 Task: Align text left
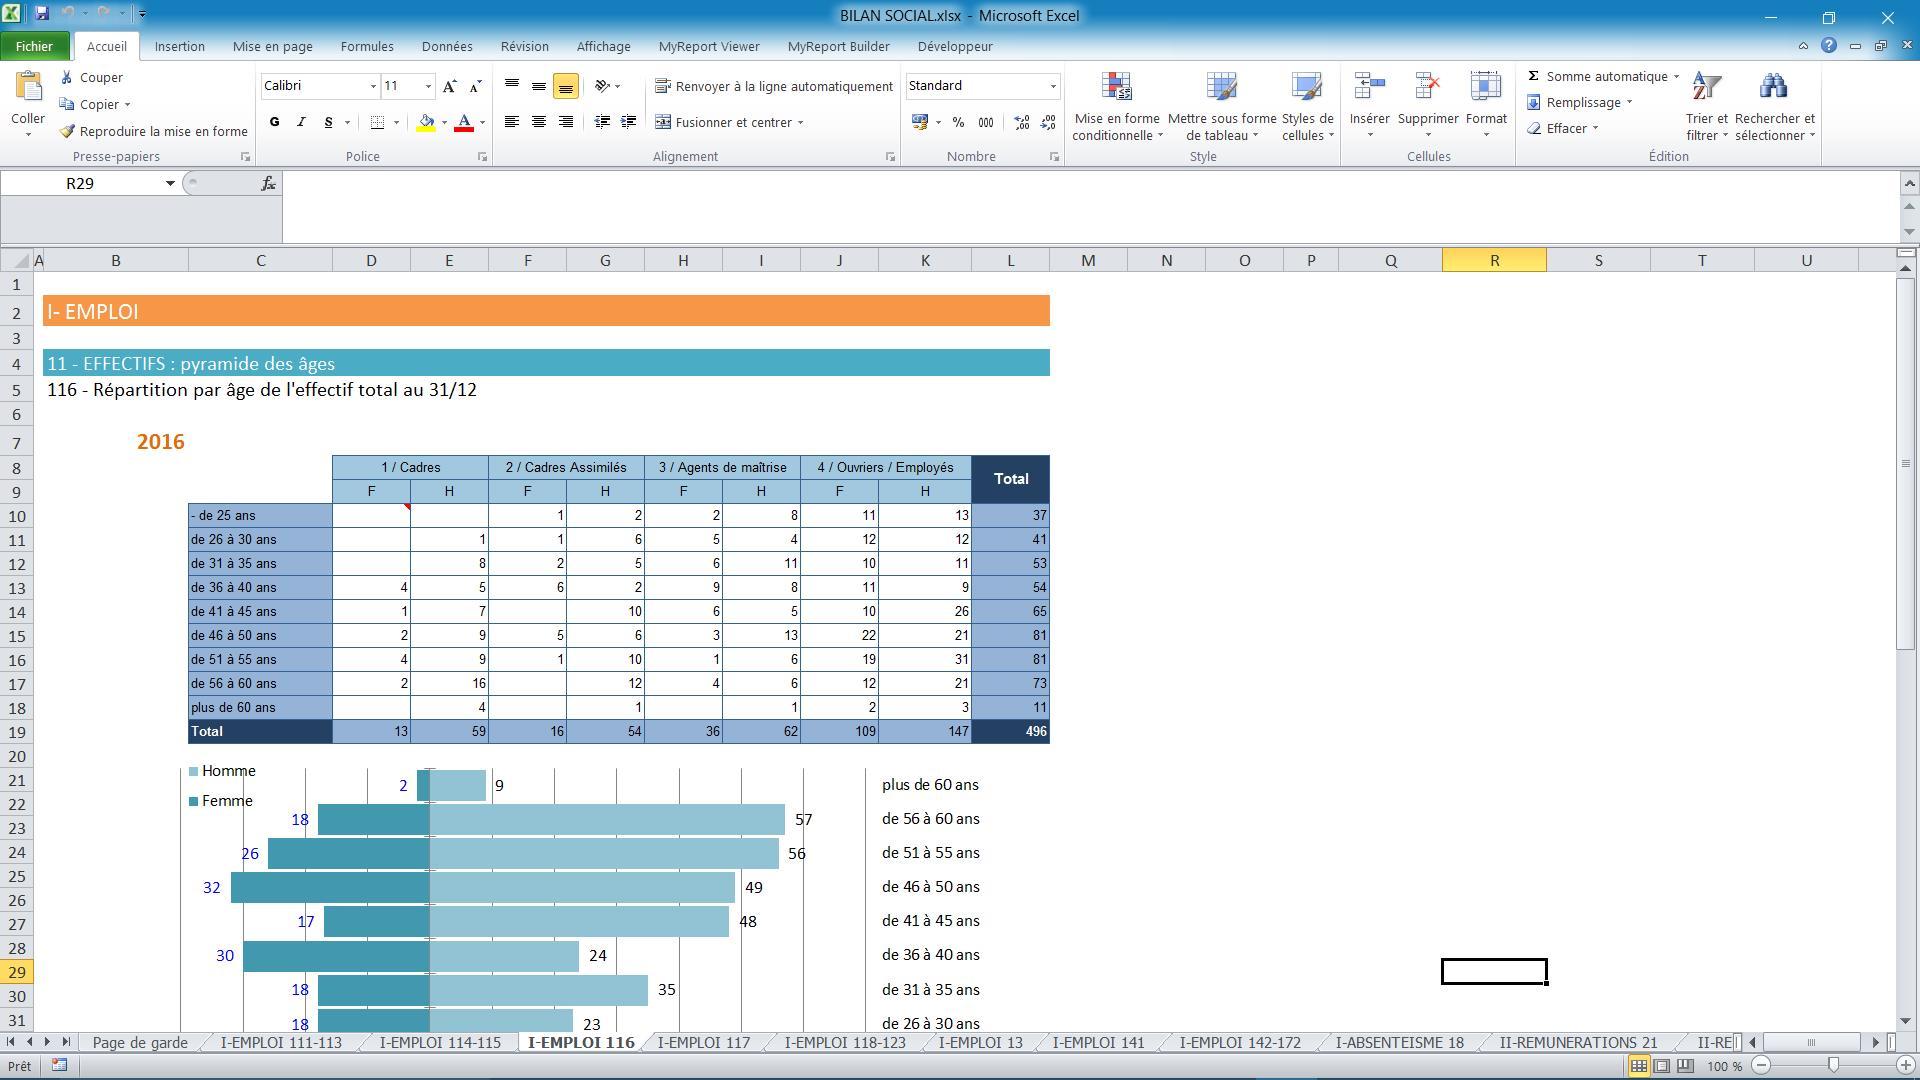512,122
